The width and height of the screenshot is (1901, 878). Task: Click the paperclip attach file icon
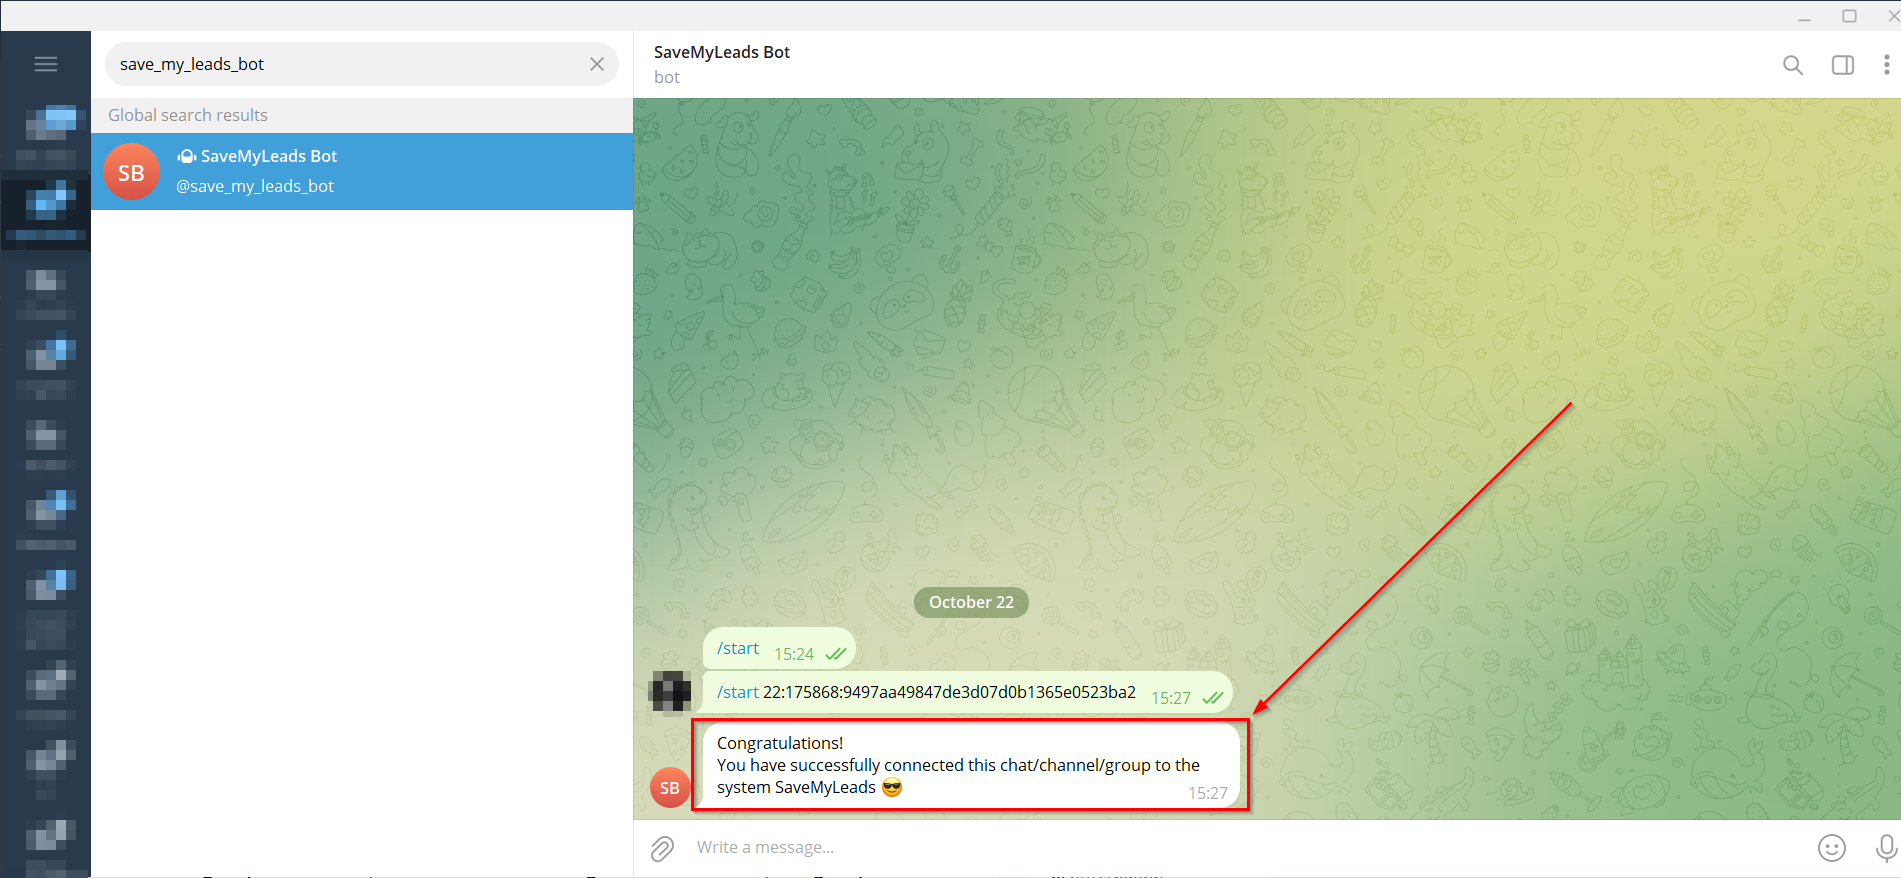(x=662, y=848)
